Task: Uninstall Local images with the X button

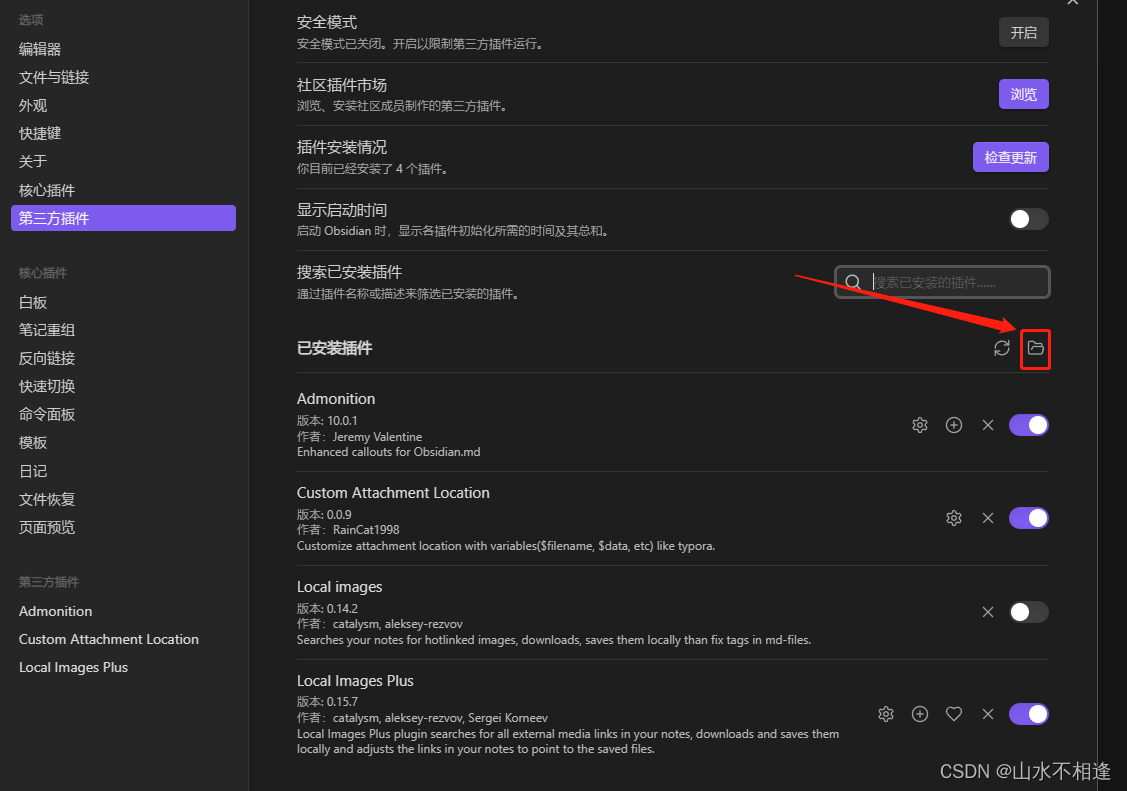Action: click(987, 611)
